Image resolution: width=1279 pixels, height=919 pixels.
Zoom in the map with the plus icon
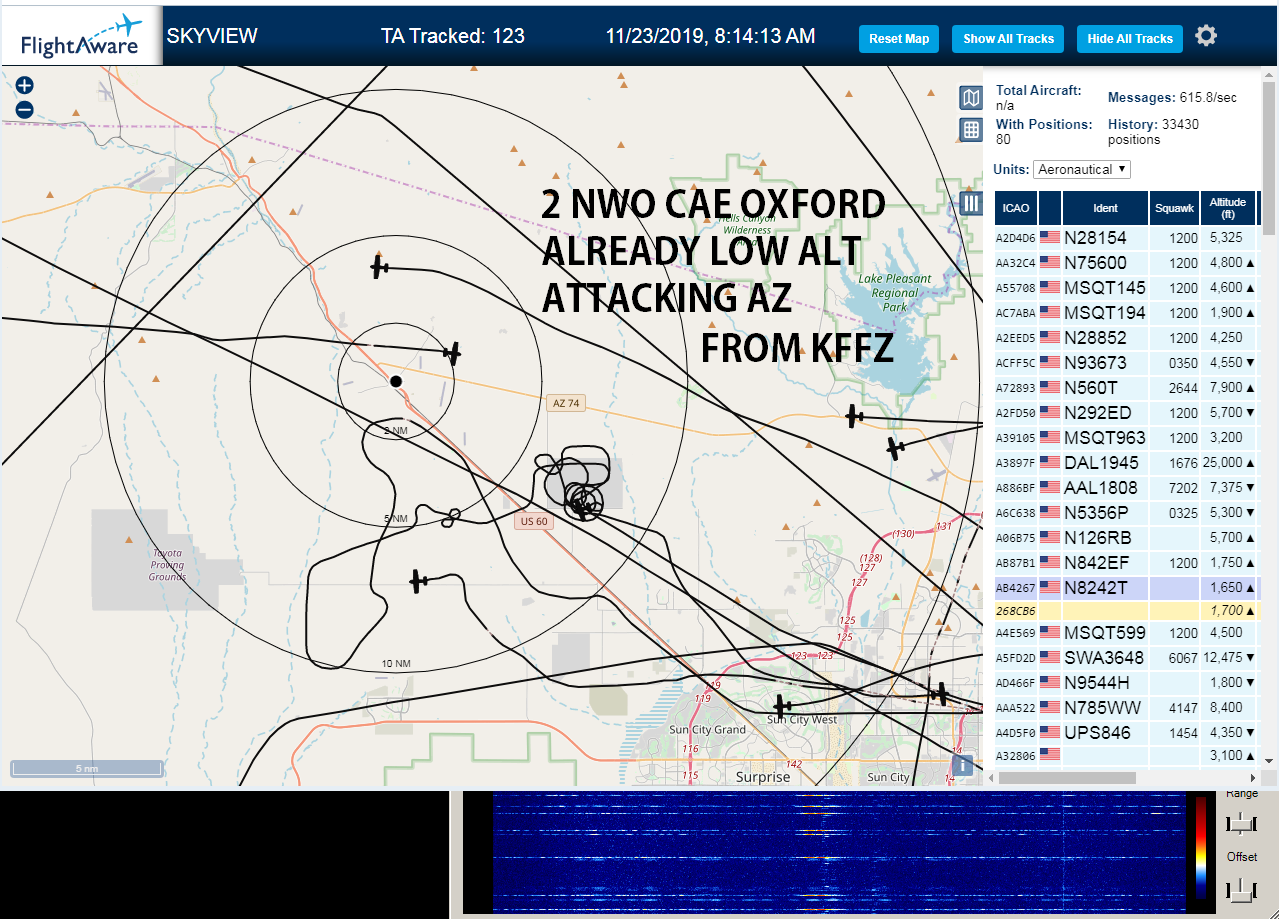(25, 86)
